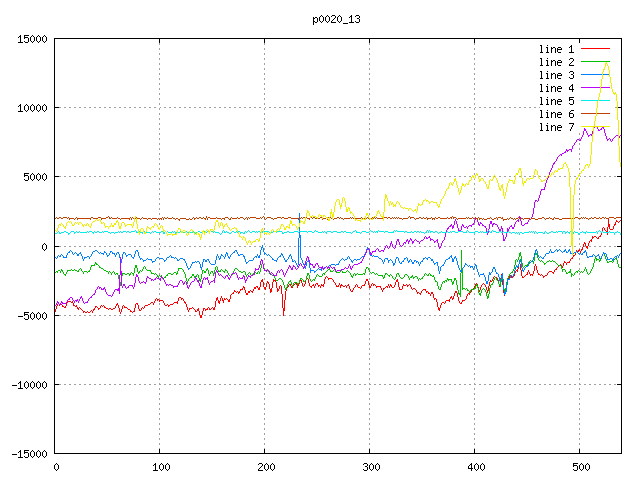Select the 'line 6' legend label
The image size is (640, 480).
click(x=556, y=114)
